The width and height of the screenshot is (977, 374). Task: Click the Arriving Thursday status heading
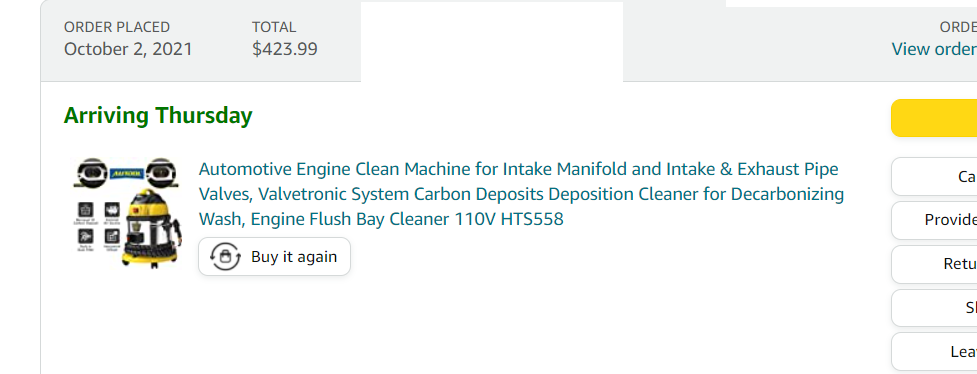[158, 115]
